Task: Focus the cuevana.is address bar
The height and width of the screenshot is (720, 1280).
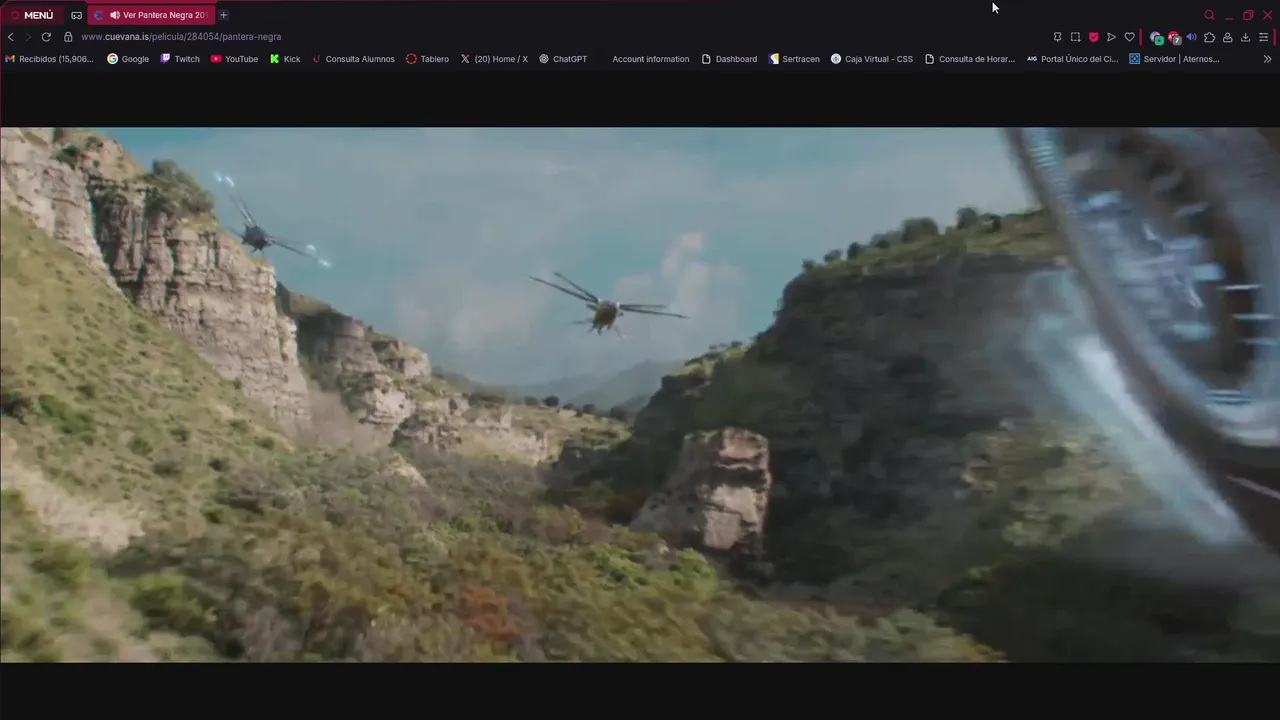Action: pyautogui.click(x=181, y=37)
